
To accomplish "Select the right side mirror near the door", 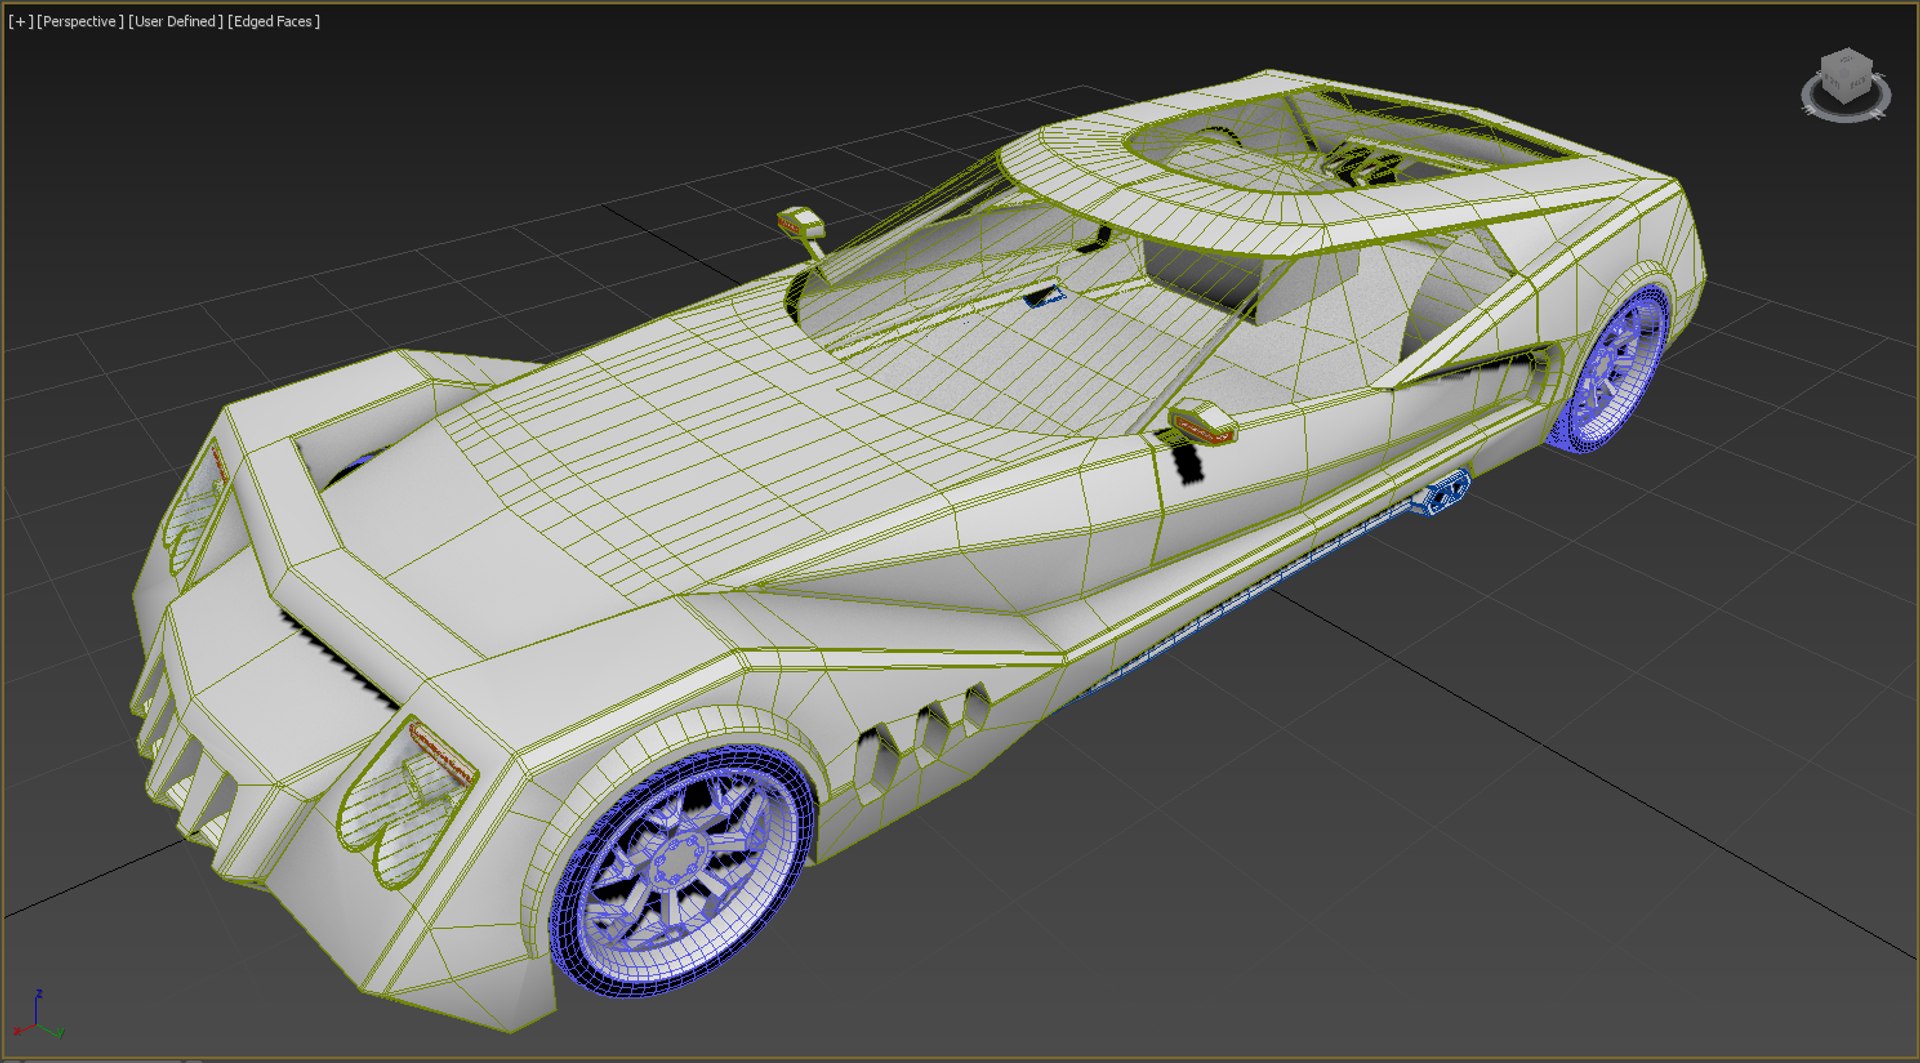I will 1203,421.
